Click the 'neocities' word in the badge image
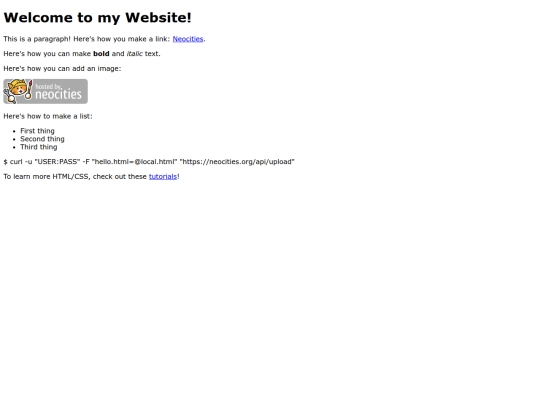This screenshot has width=540, height=405. tap(58, 94)
